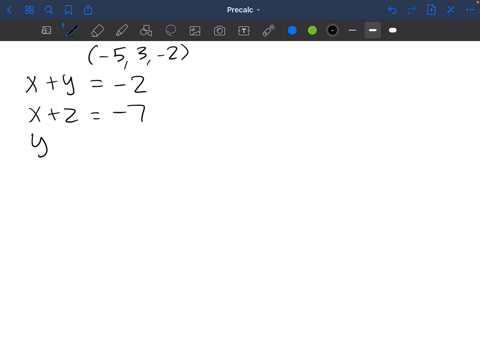Open the more options menu
The image size is (480, 360).
470,10
